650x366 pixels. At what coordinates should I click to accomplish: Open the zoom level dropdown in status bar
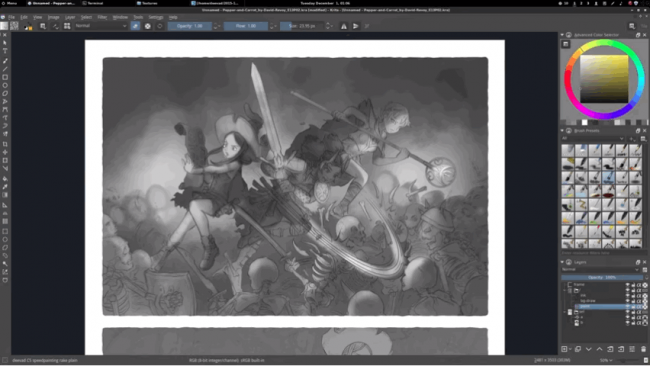pyautogui.click(x=606, y=360)
